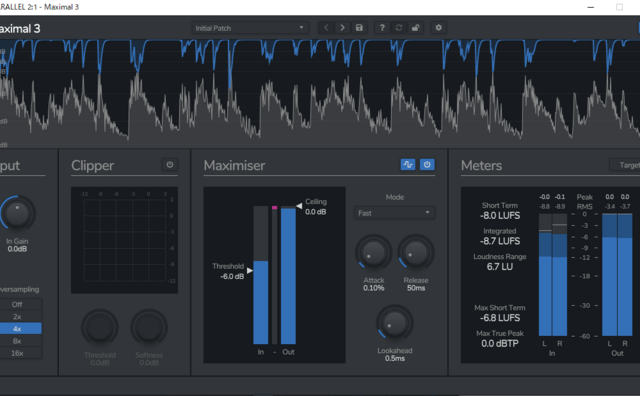Toggle the Maximiser waveform icon button
The image size is (640, 396).
(408, 165)
